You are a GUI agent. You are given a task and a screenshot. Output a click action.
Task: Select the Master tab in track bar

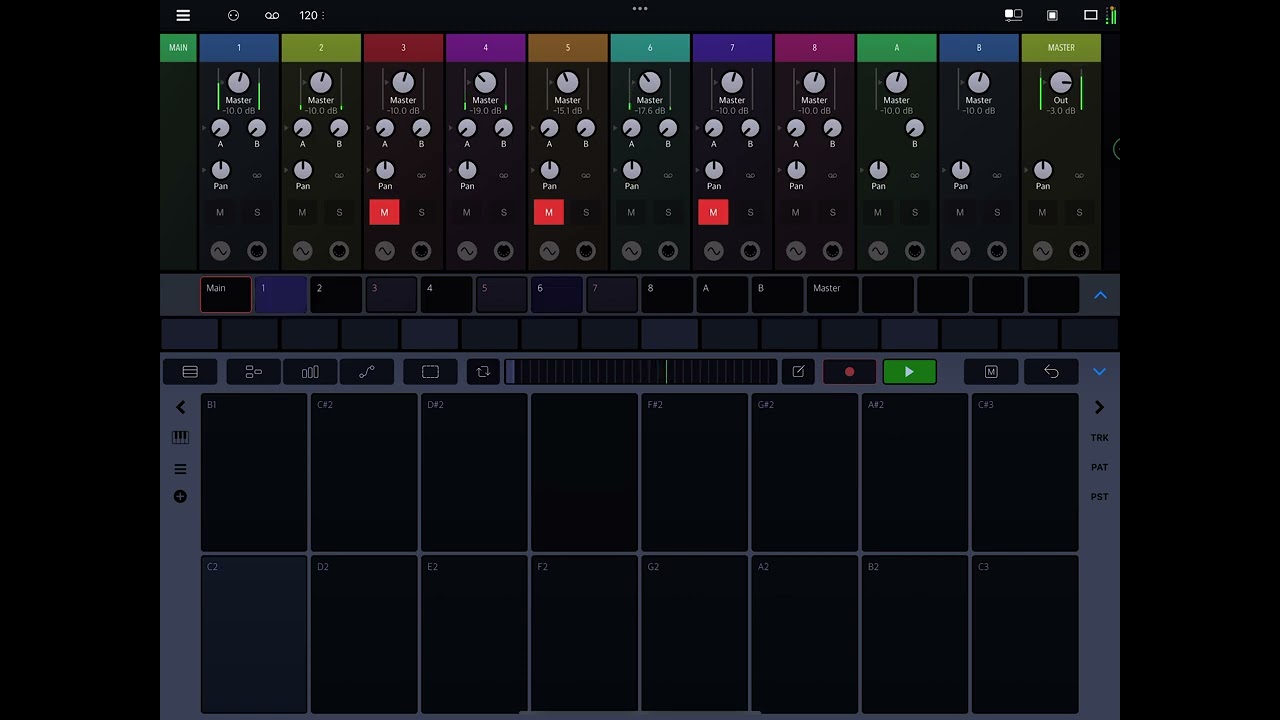[832, 295]
